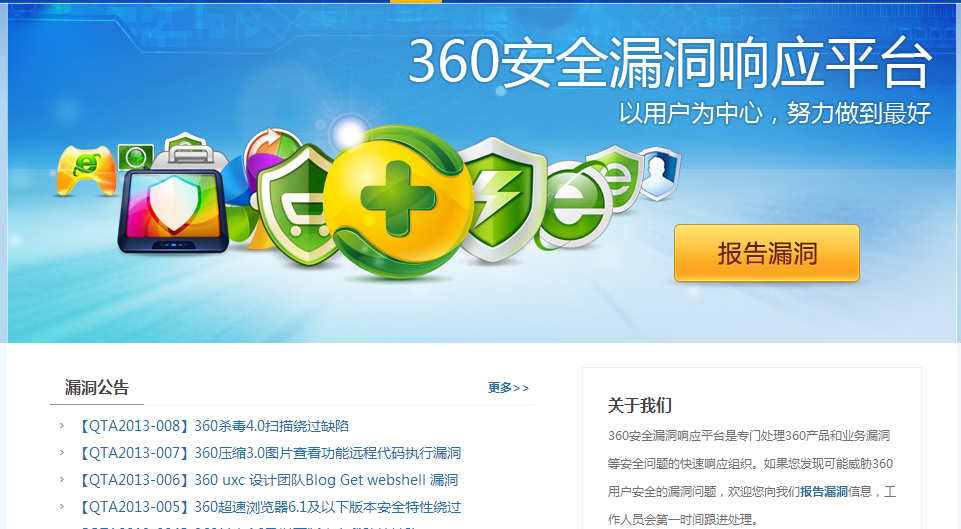Click arrow bullet beside QTA2013-008 entry
961x529 pixels.
tap(61, 425)
